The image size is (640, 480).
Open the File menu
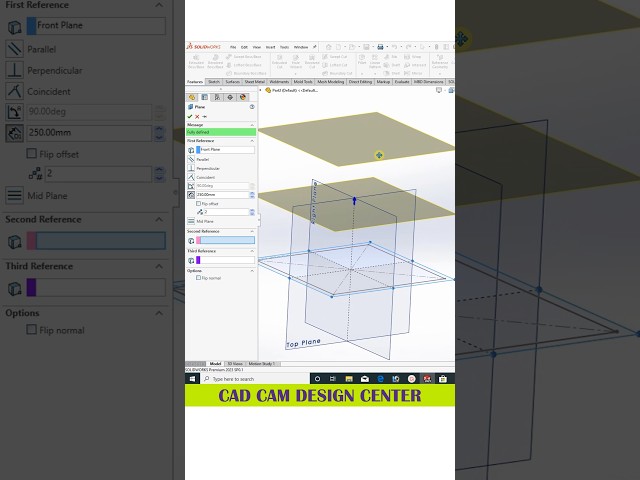click(233, 47)
